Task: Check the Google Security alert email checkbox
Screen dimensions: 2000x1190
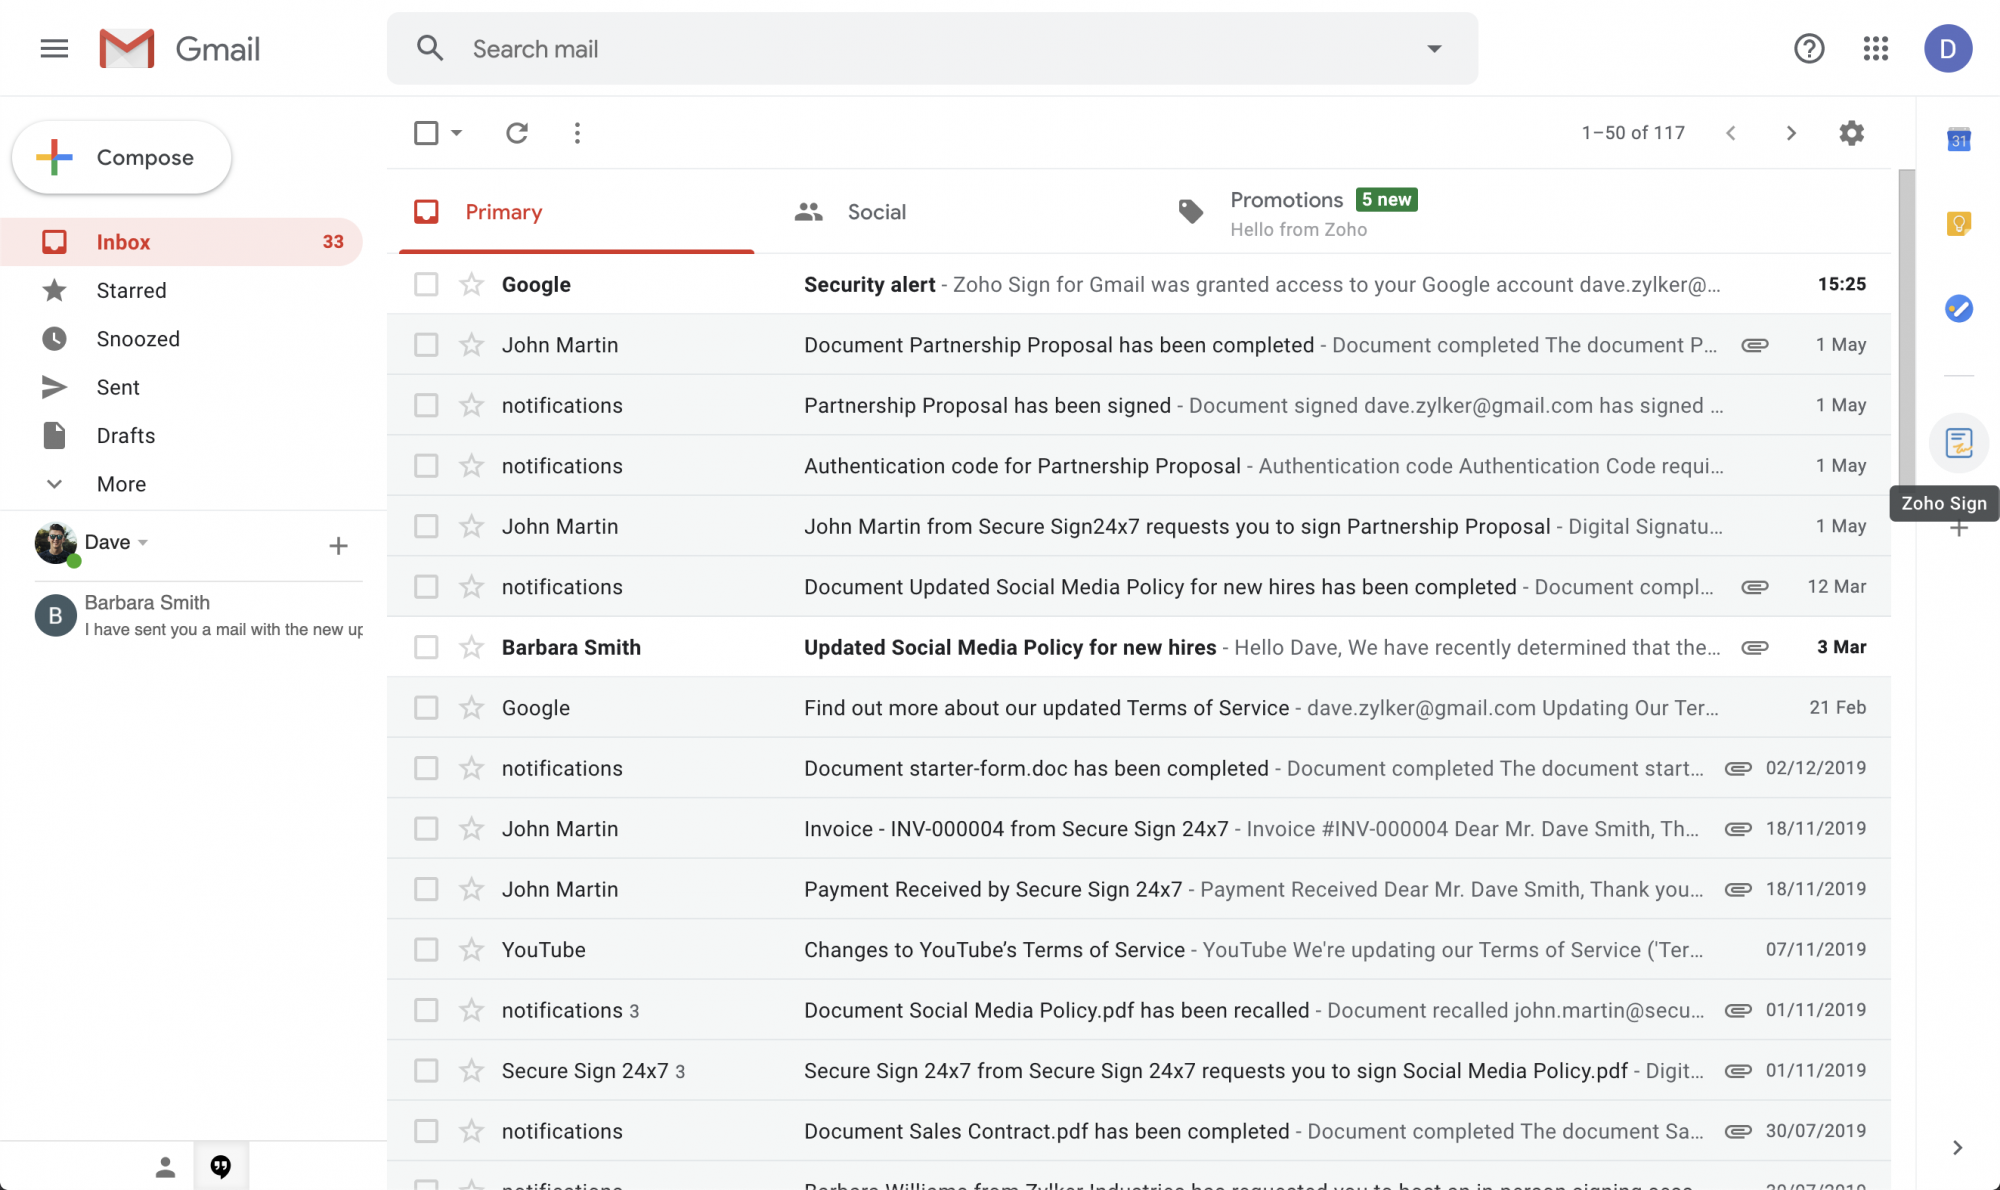Action: [x=426, y=284]
